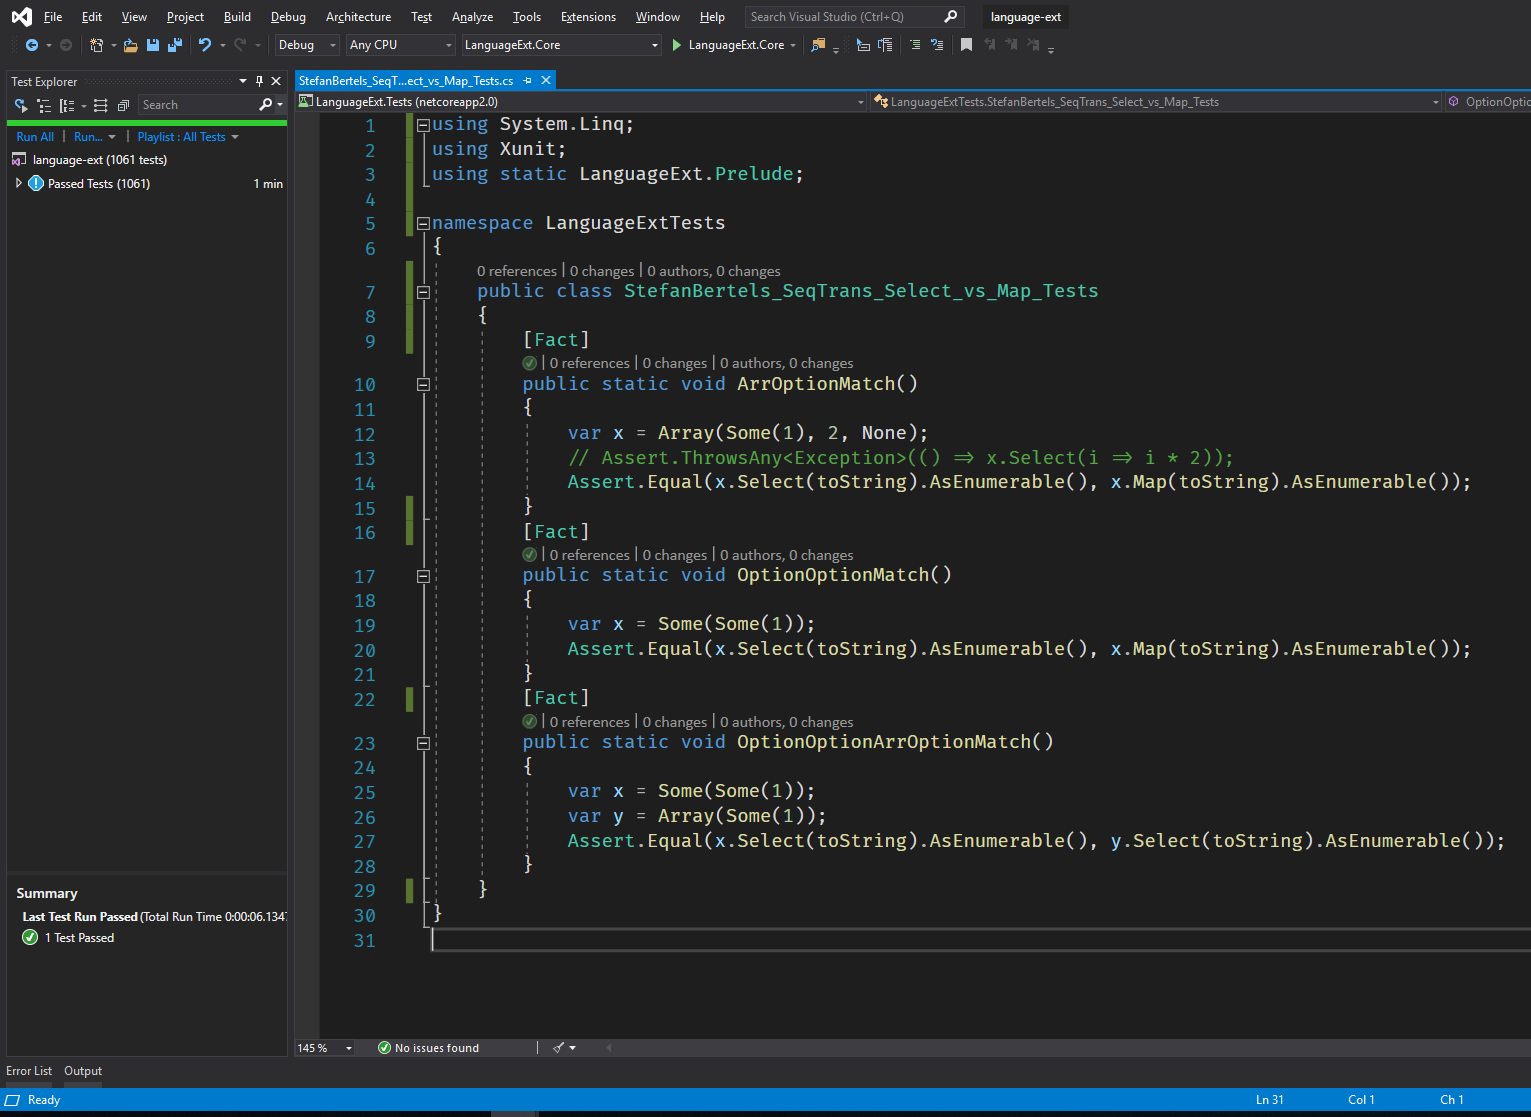Click the Navigate Backward arrow icon
This screenshot has height=1117, width=1531.
(33, 45)
